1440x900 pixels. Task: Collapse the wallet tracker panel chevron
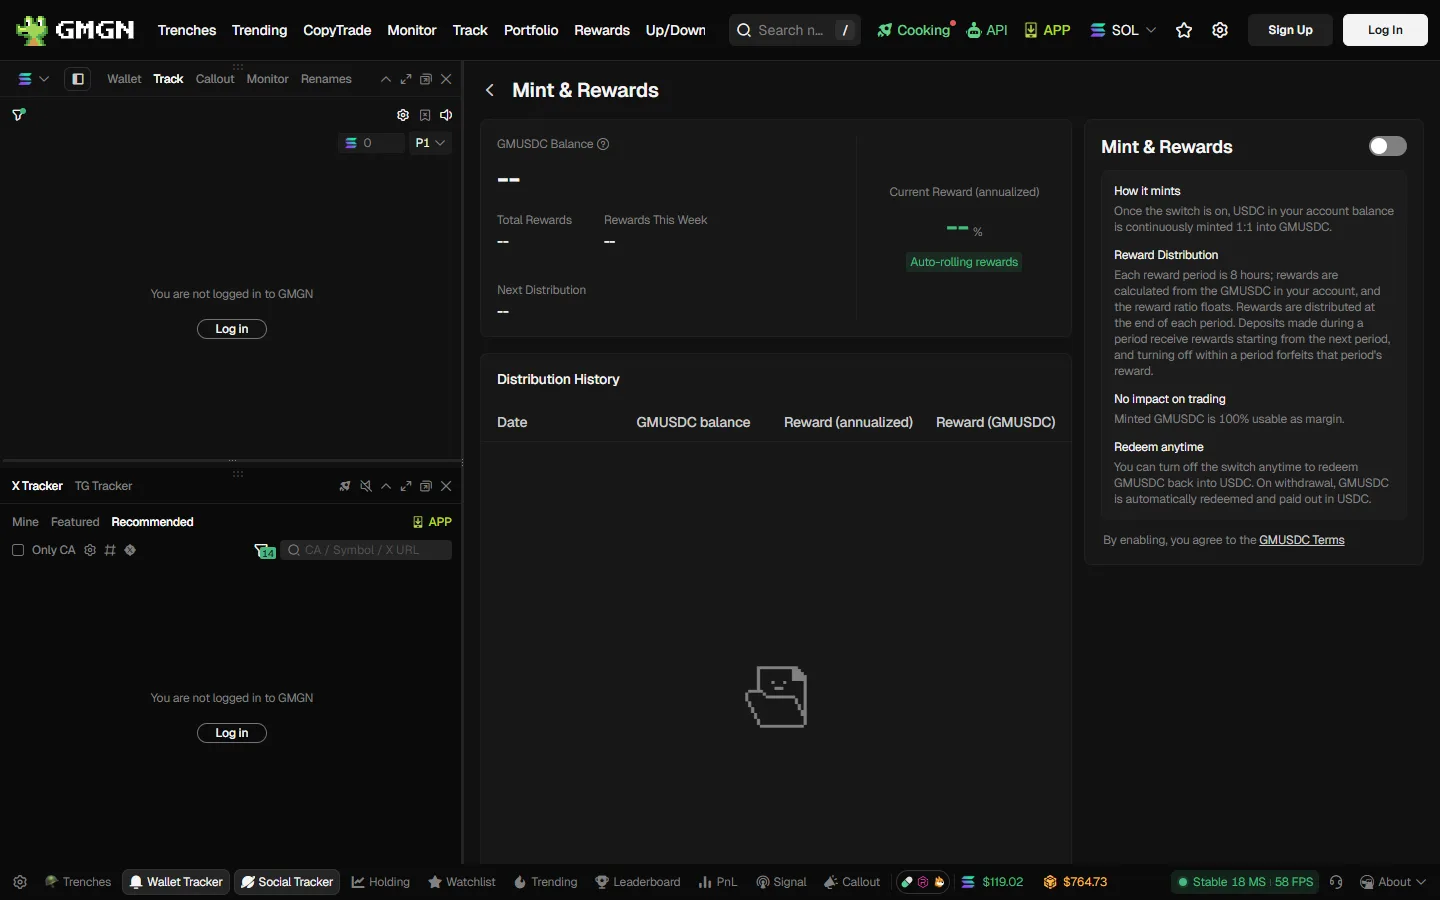pos(386,79)
